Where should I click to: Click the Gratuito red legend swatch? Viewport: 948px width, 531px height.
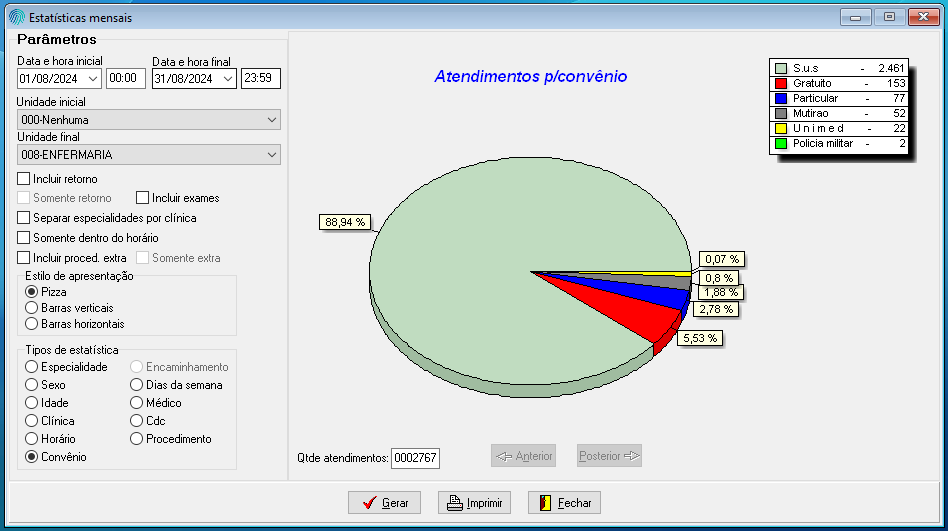click(x=781, y=83)
